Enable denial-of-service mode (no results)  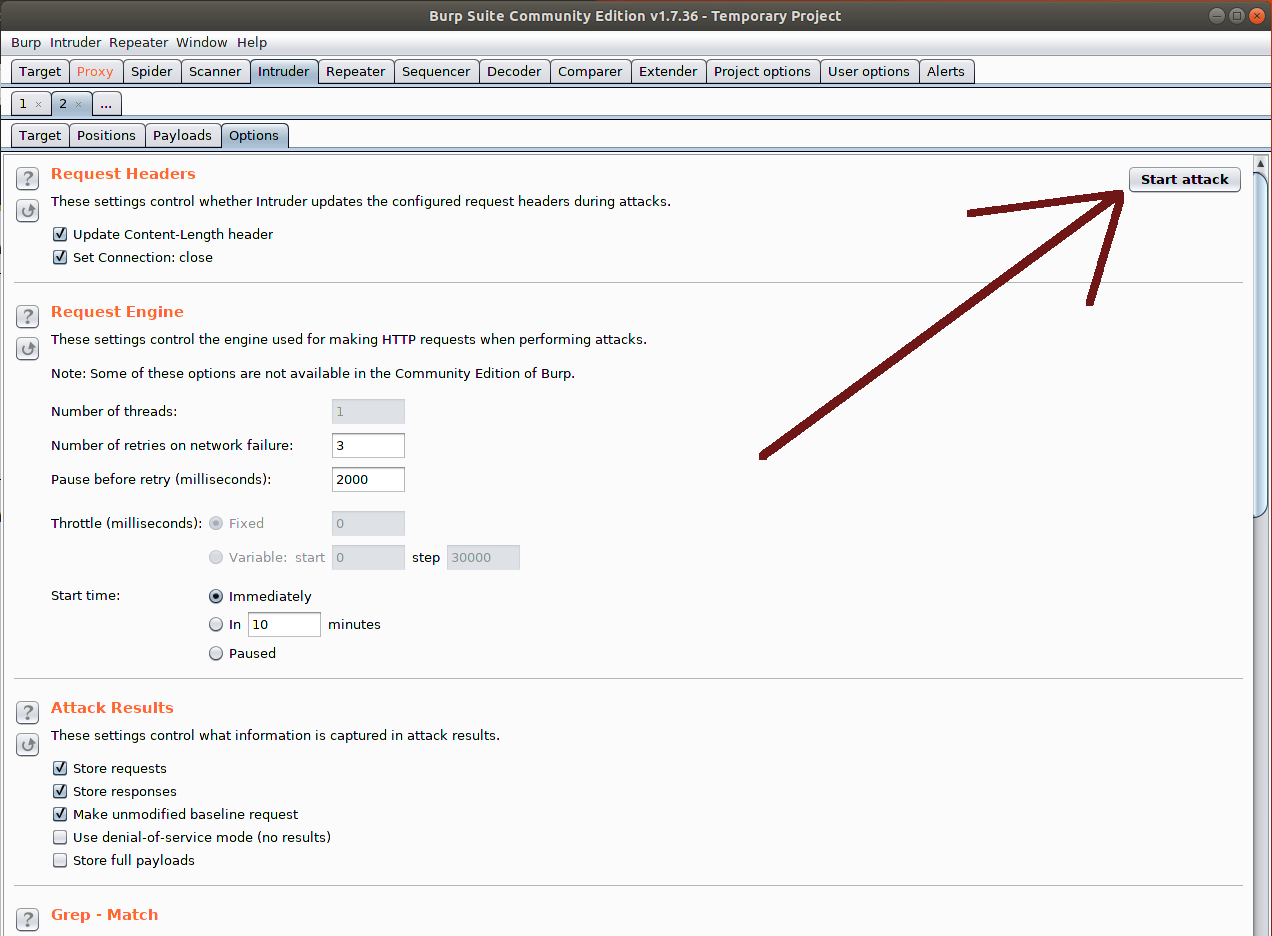pyautogui.click(x=60, y=837)
